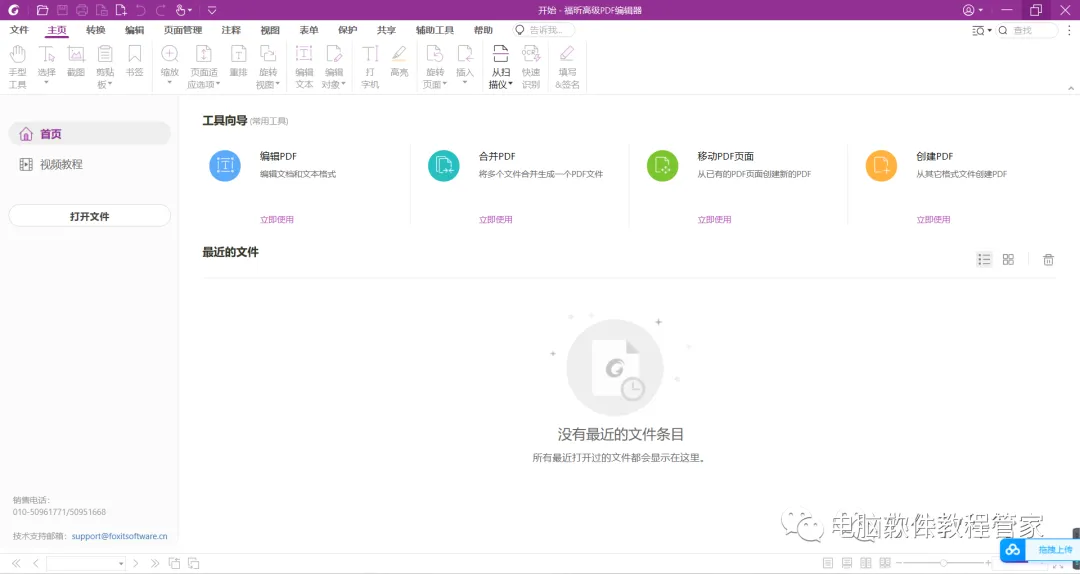Click the printer icon in title bar
Screen dimensions: 1080x574
click(82, 10)
